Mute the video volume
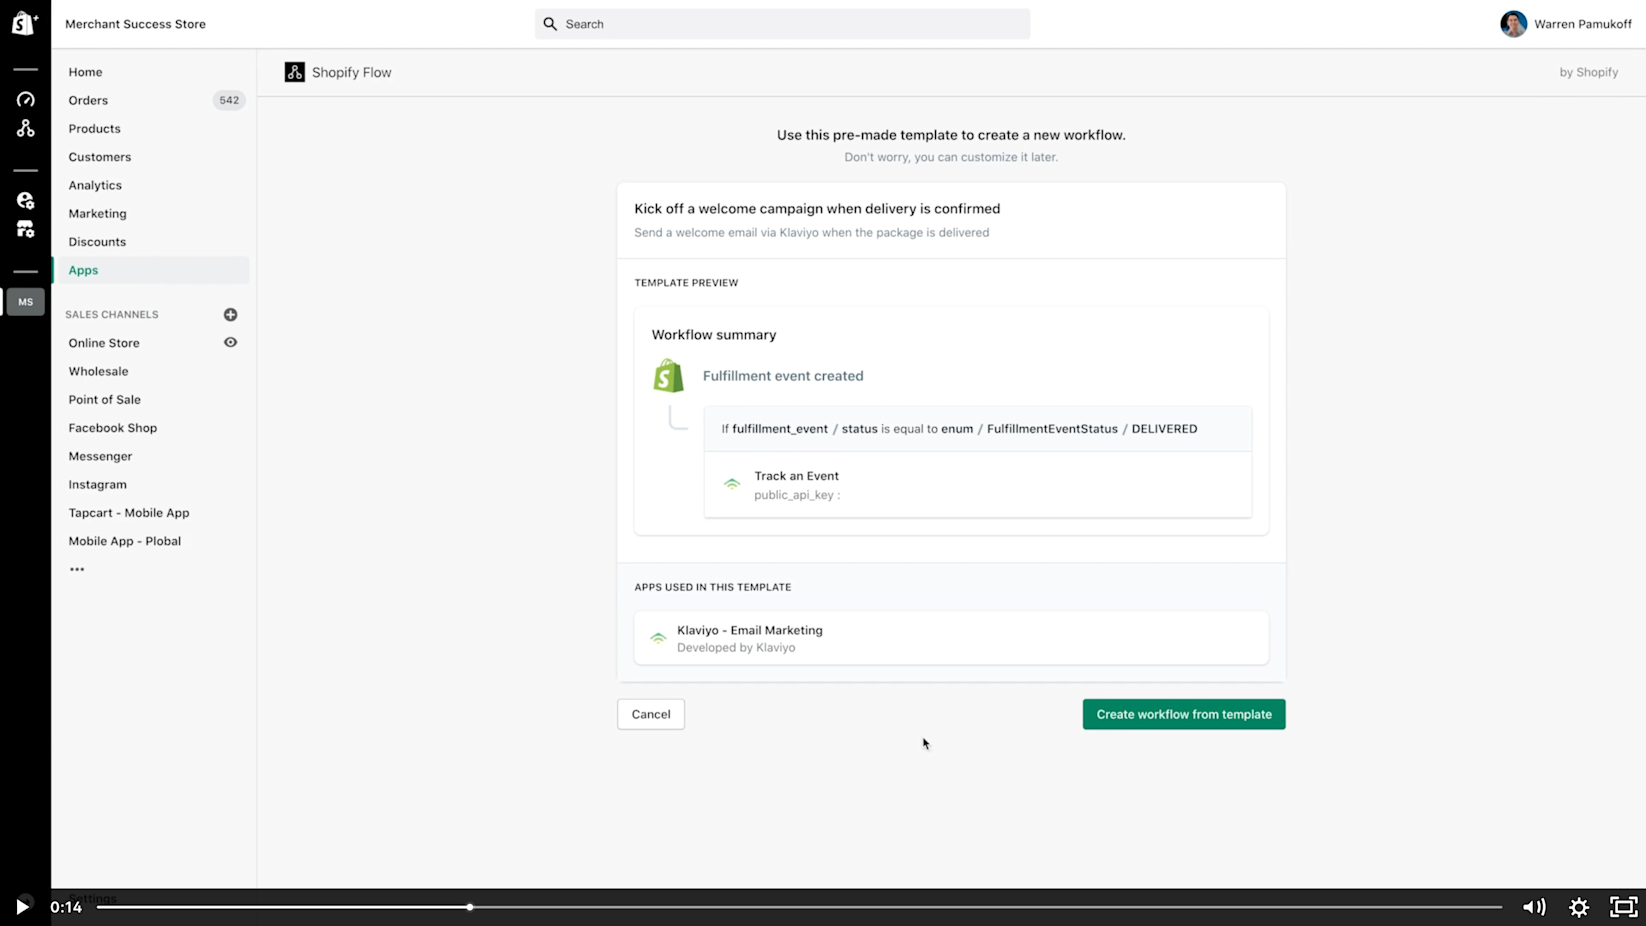The image size is (1646, 926). pos(1534,907)
